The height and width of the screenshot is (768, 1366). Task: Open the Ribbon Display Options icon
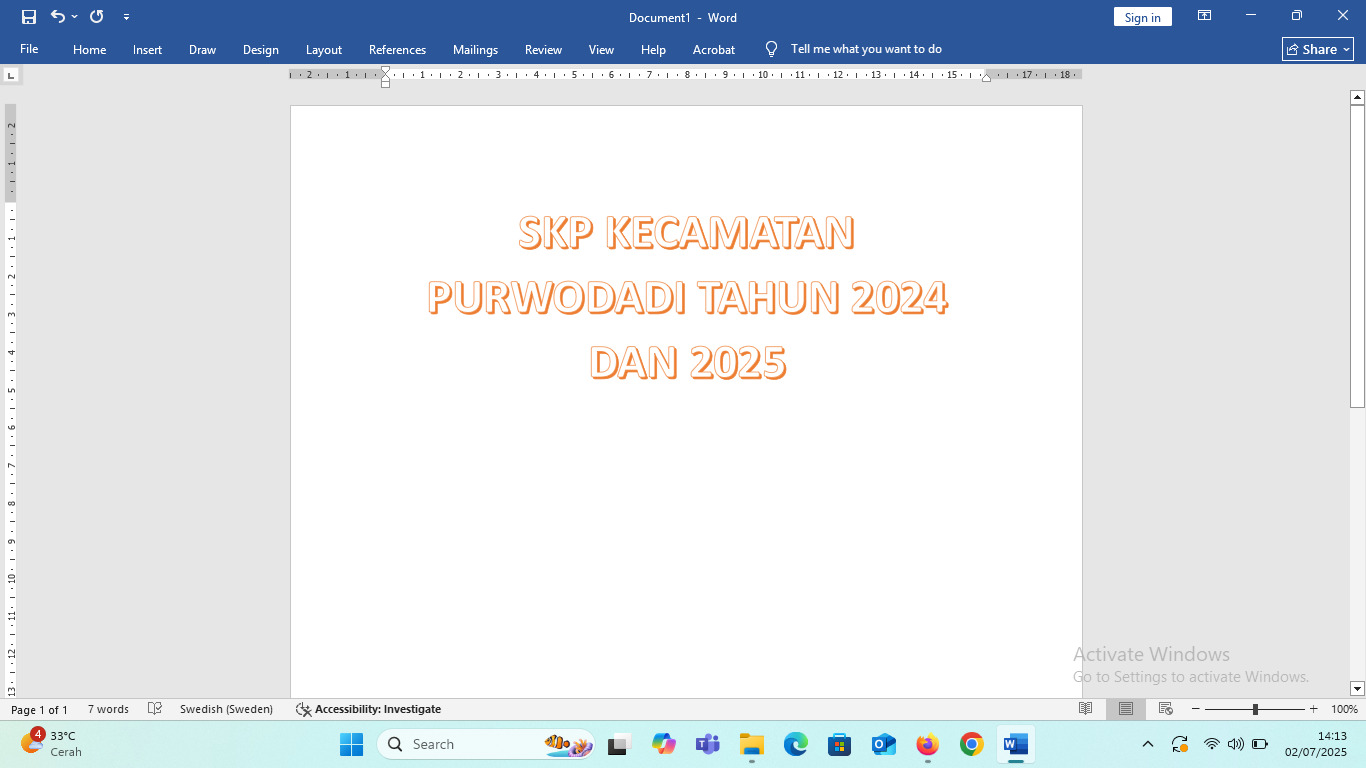pos(1205,16)
